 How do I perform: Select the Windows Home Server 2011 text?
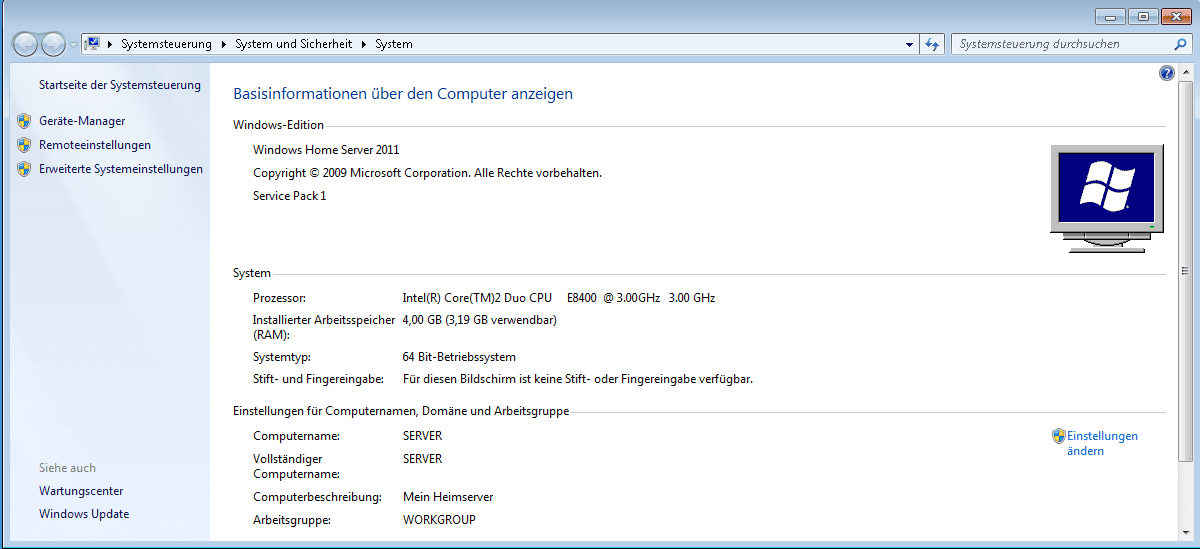(x=326, y=150)
